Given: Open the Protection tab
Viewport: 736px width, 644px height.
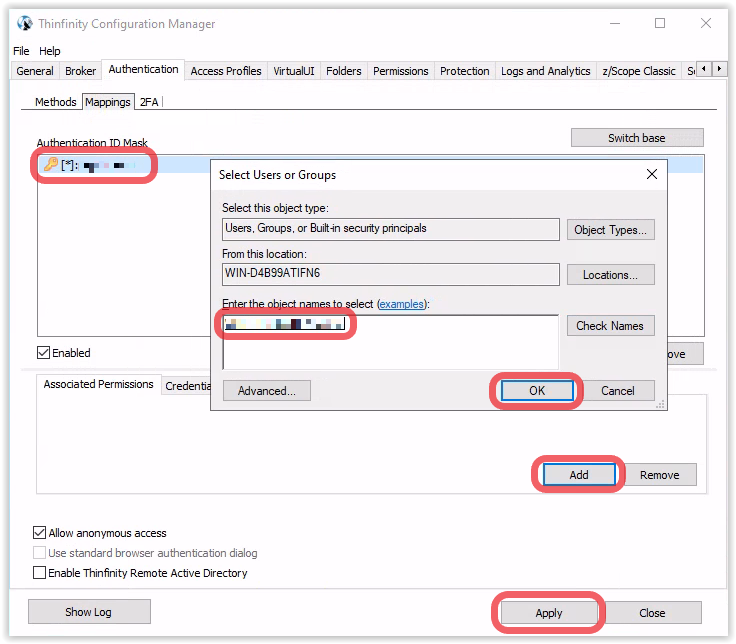Looking at the screenshot, I should 464,71.
